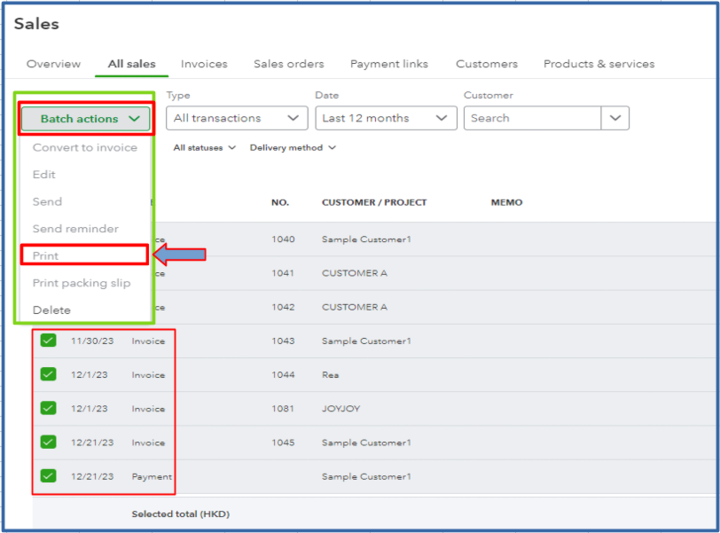Select Send in batch actions menu
This screenshot has height=533, width=720.
(x=47, y=202)
